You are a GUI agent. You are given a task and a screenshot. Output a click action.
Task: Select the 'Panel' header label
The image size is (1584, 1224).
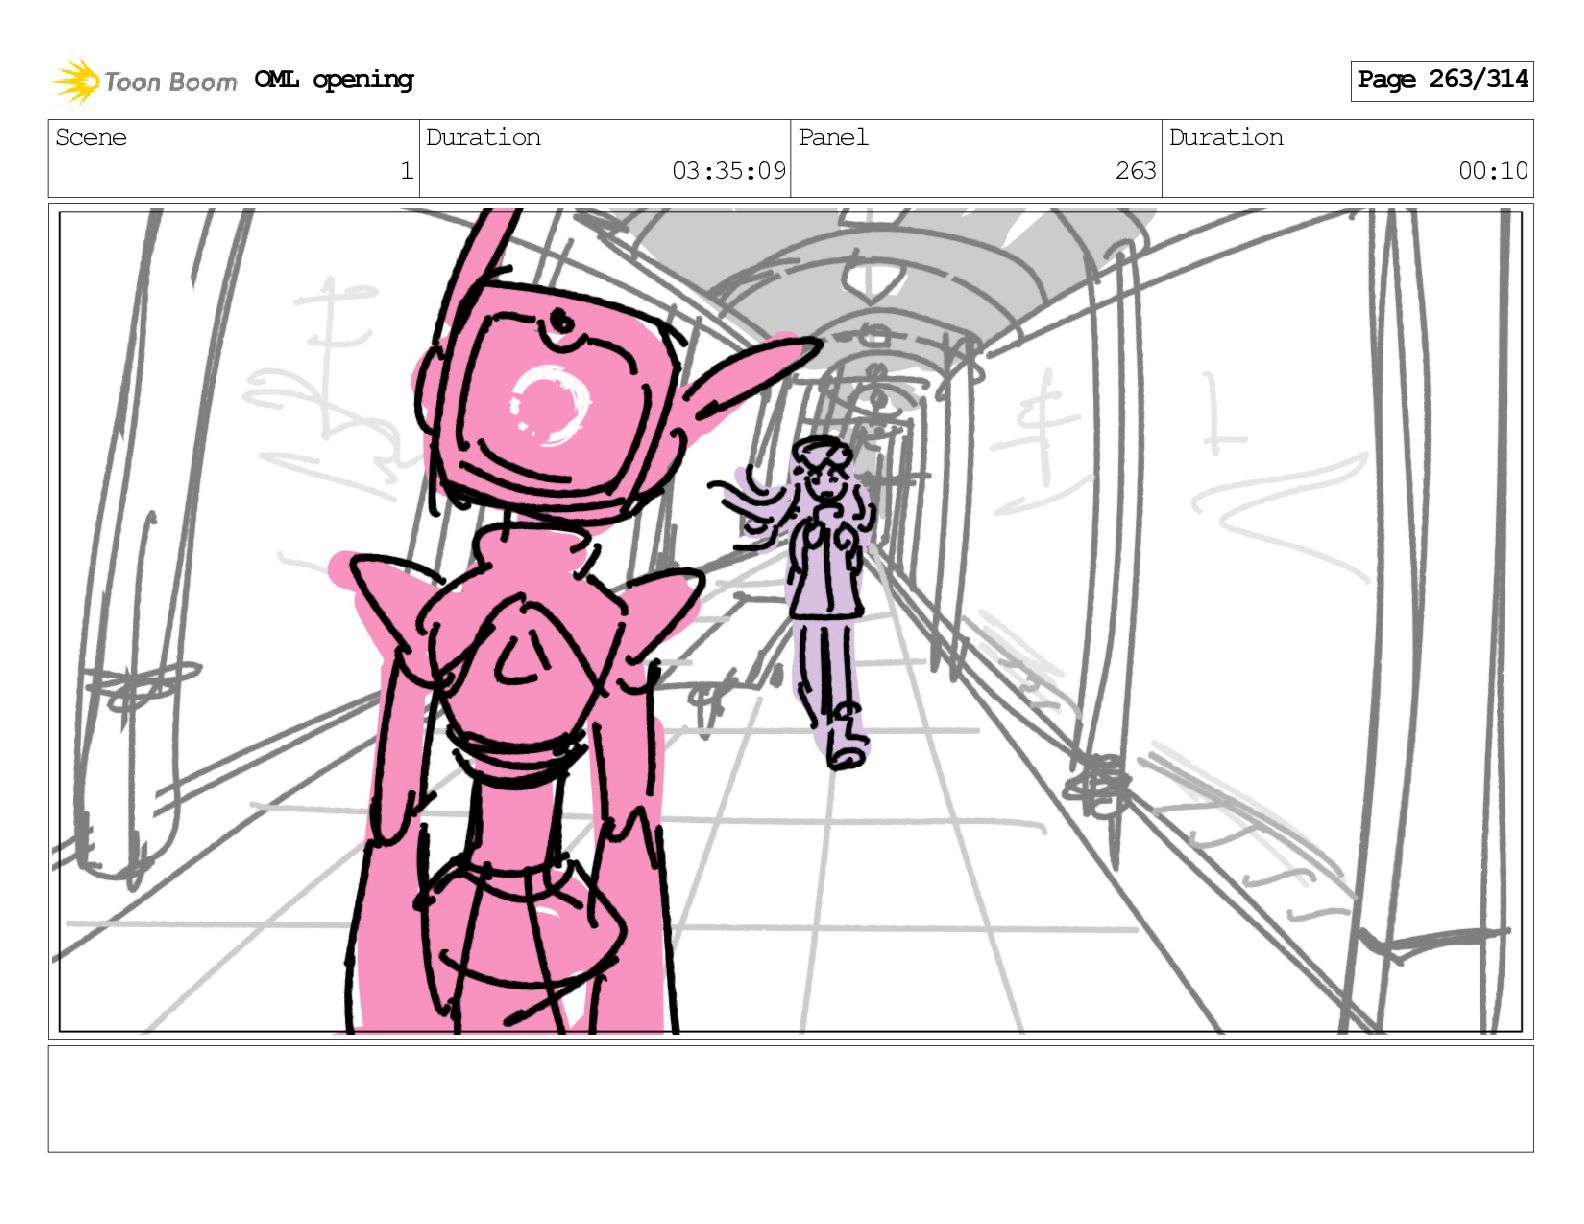833,137
